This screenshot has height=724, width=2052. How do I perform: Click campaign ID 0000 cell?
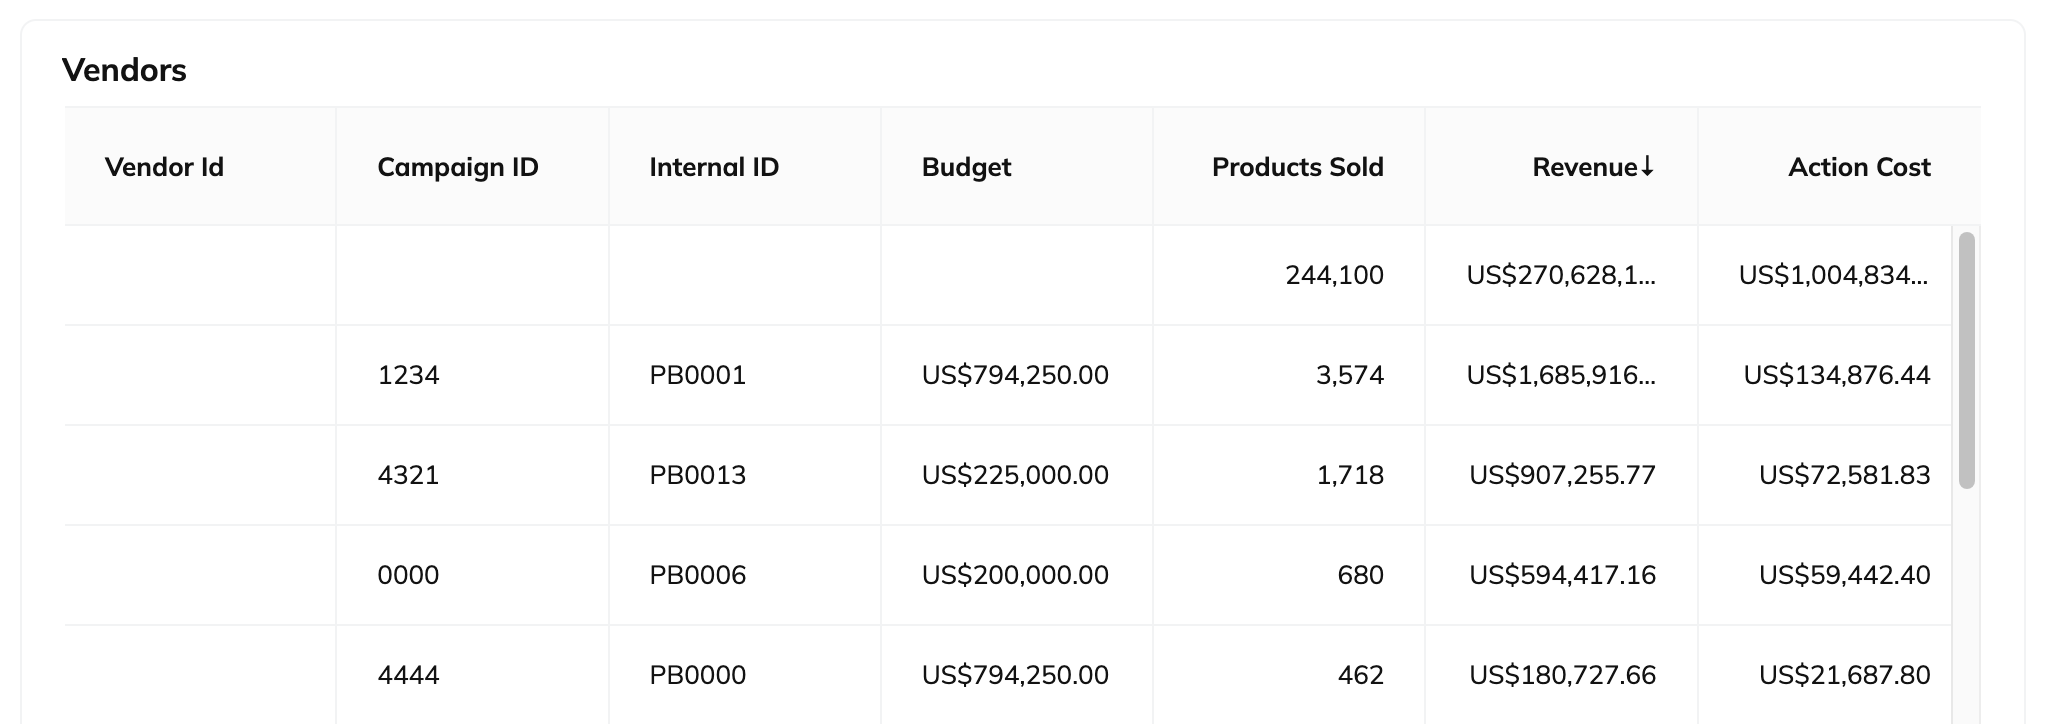tap(408, 575)
